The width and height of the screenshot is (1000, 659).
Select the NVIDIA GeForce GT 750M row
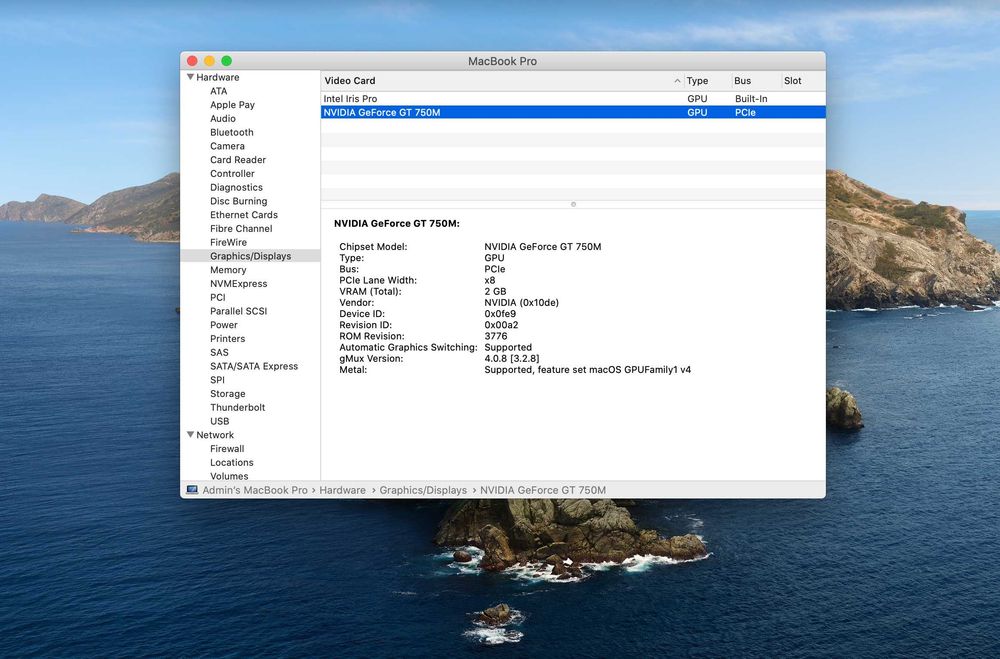[573, 112]
